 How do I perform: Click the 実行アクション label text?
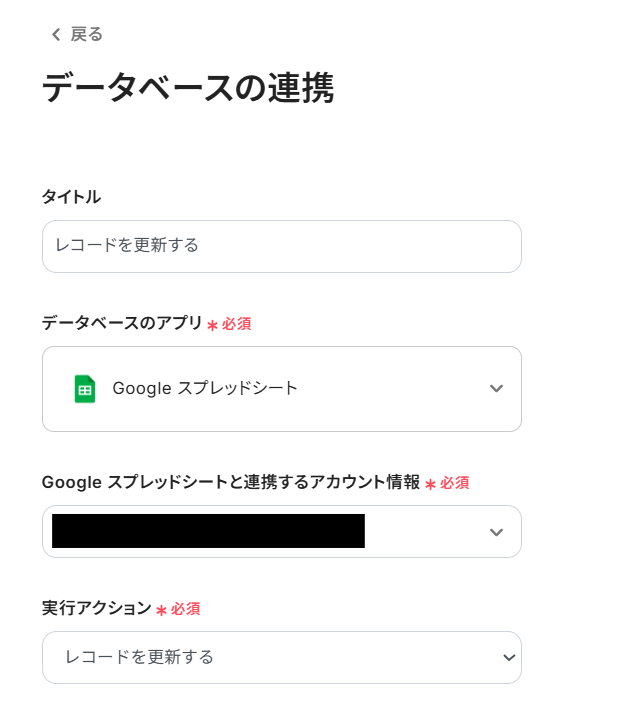96,608
